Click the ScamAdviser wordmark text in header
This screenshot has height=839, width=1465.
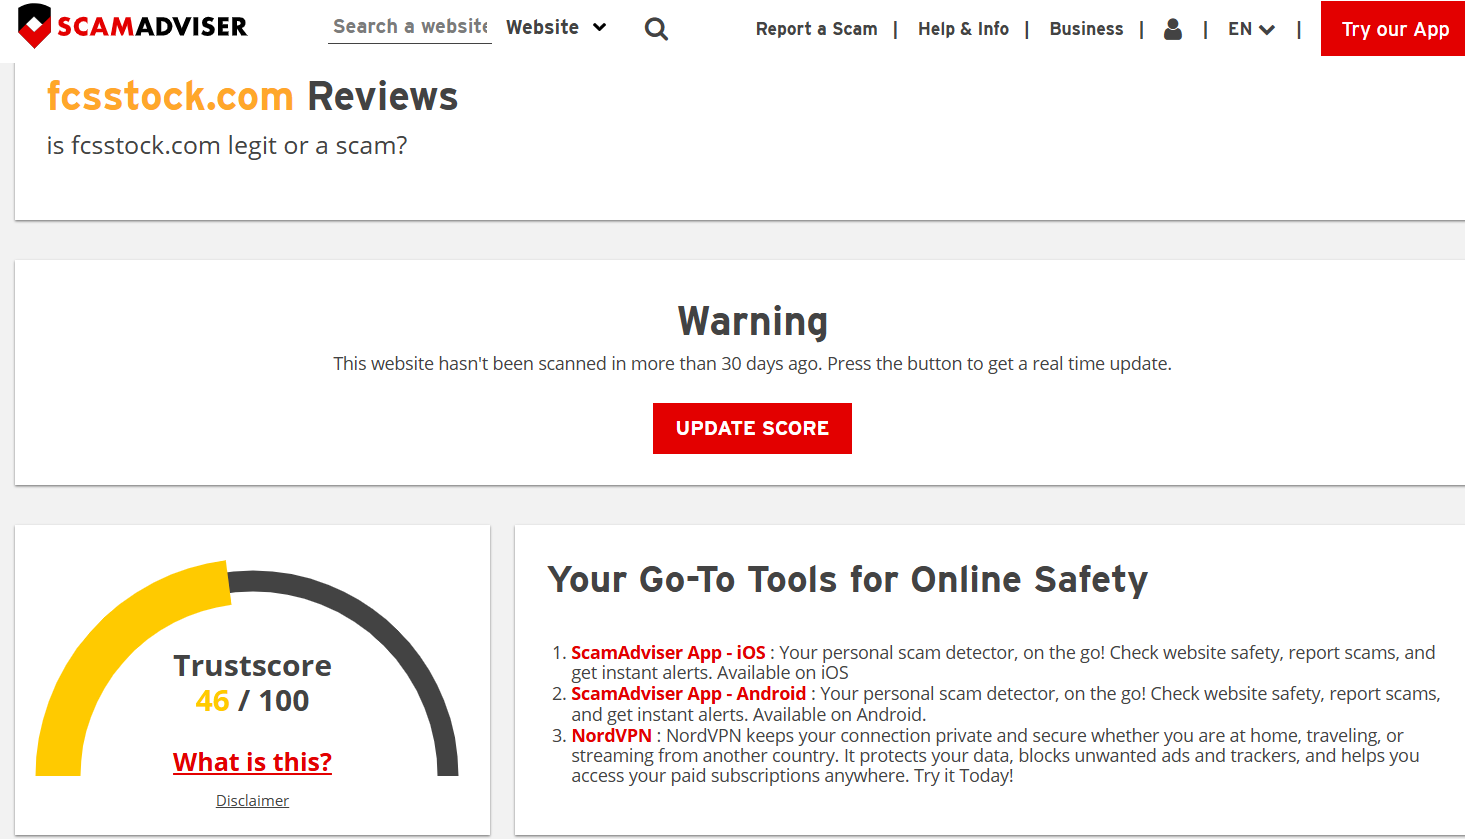[x=152, y=27]
